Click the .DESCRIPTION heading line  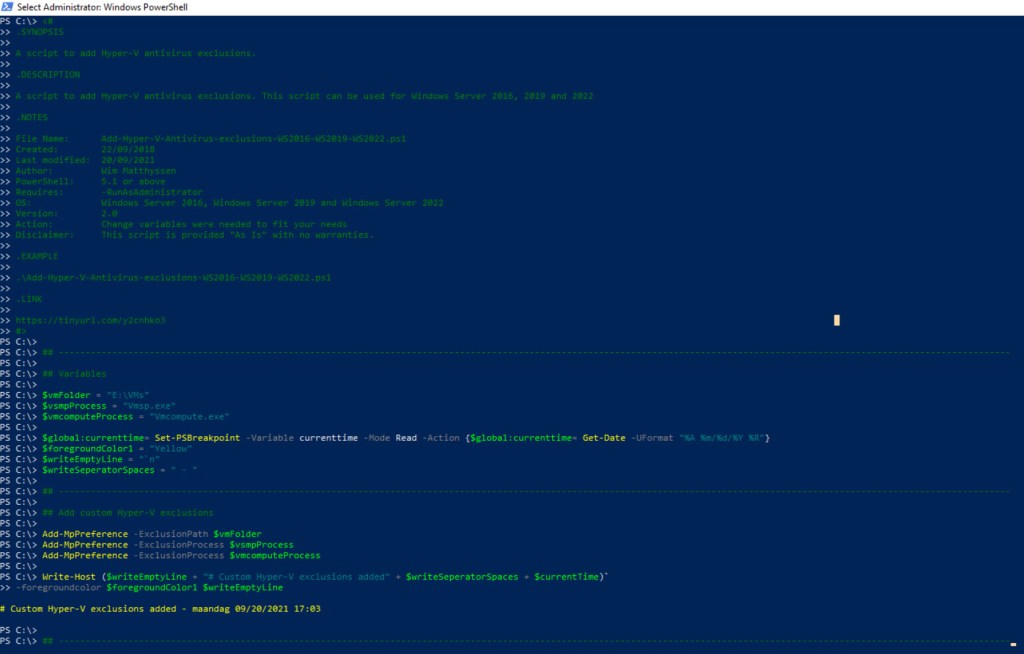(x=48, y=74)
